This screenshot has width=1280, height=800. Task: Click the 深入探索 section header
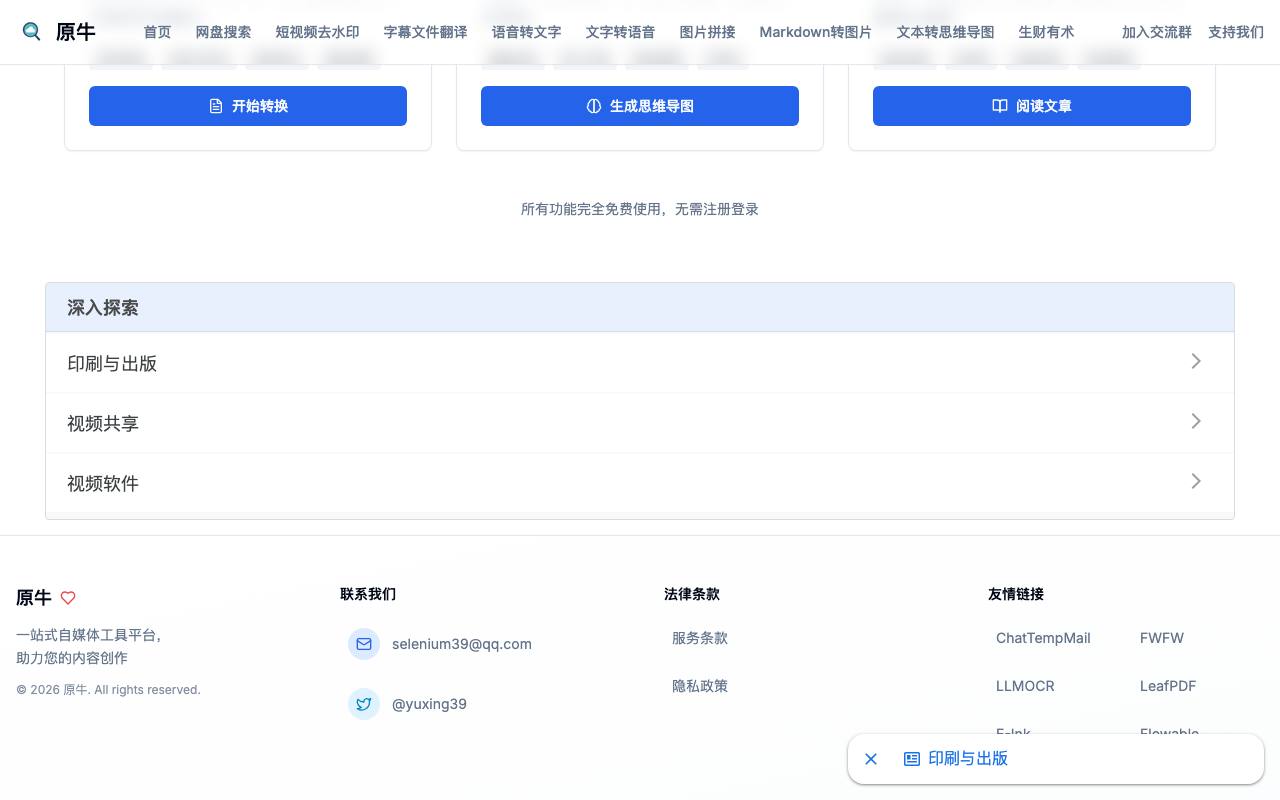pos(640,308)
